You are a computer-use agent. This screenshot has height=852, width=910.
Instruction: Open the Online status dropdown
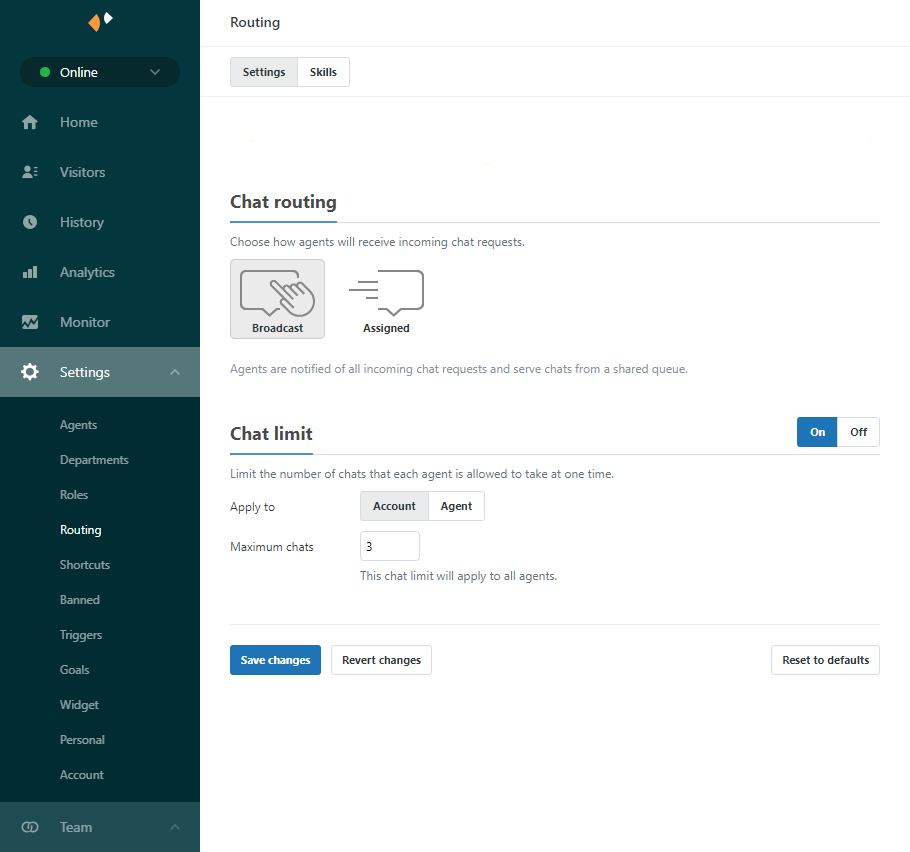click(100, 73)
